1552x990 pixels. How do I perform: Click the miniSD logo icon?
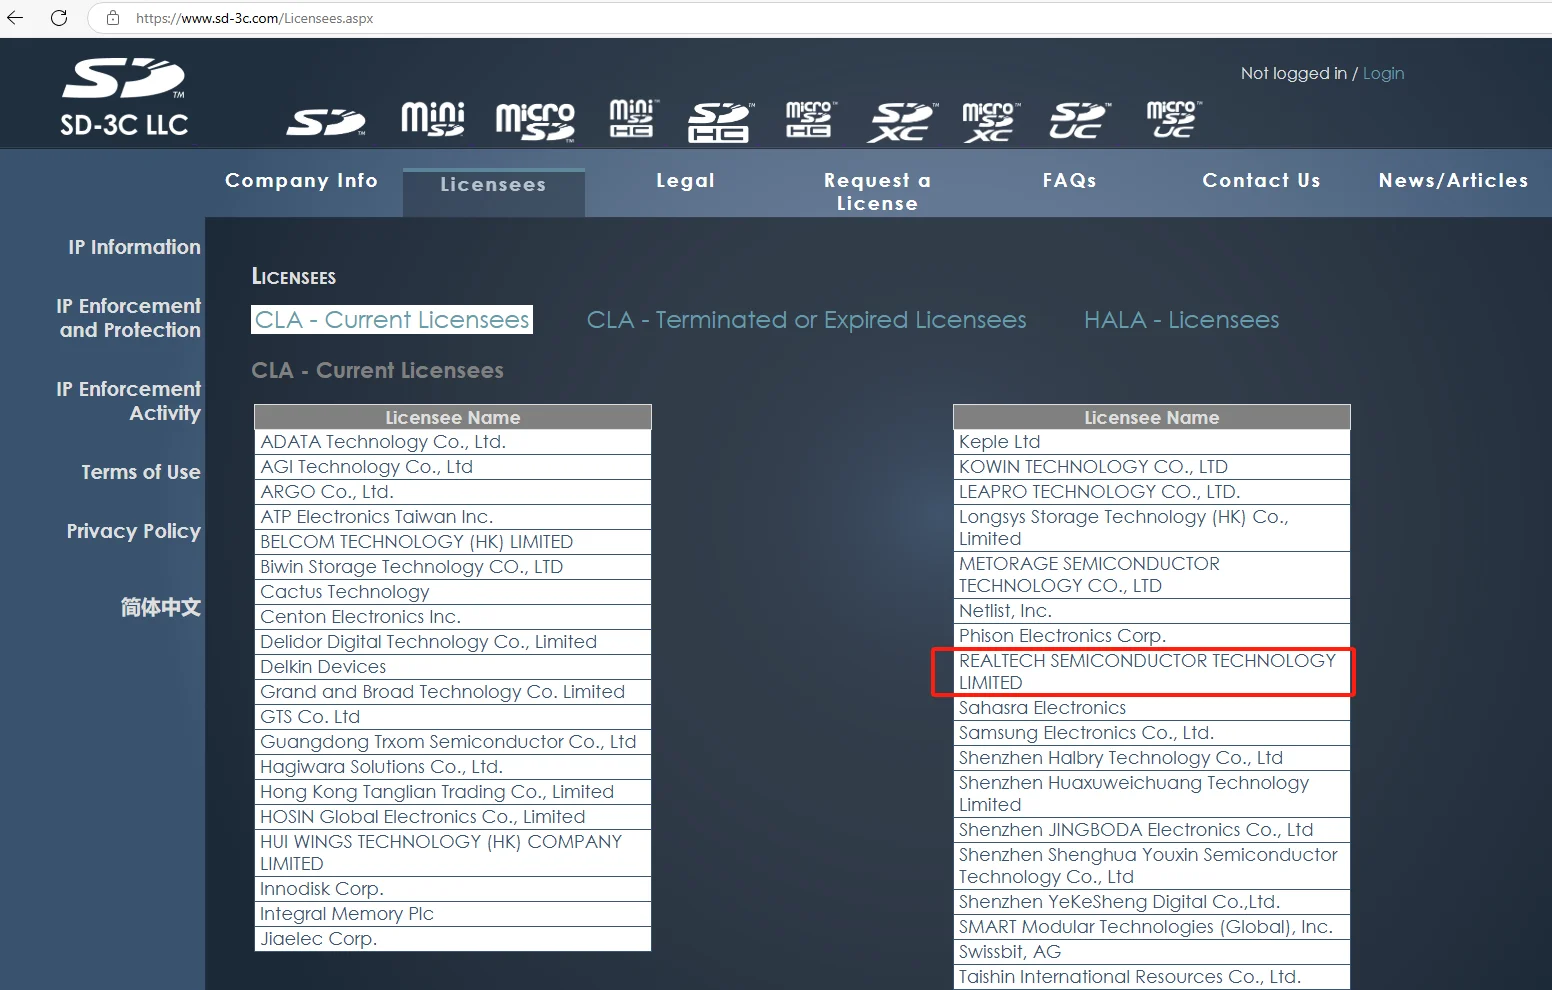click(x=432, y=119)
